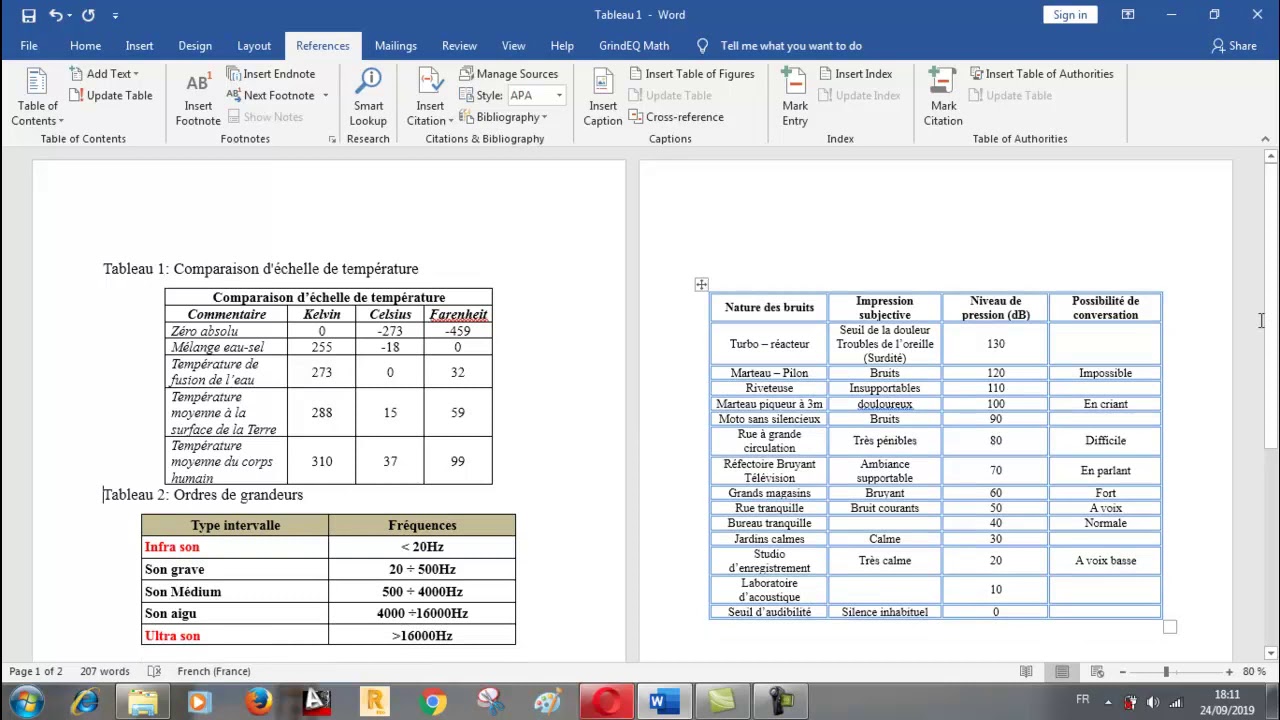Click the volume icon in system tray
The image size is (1280, 720).
(x=1153, y=702)
